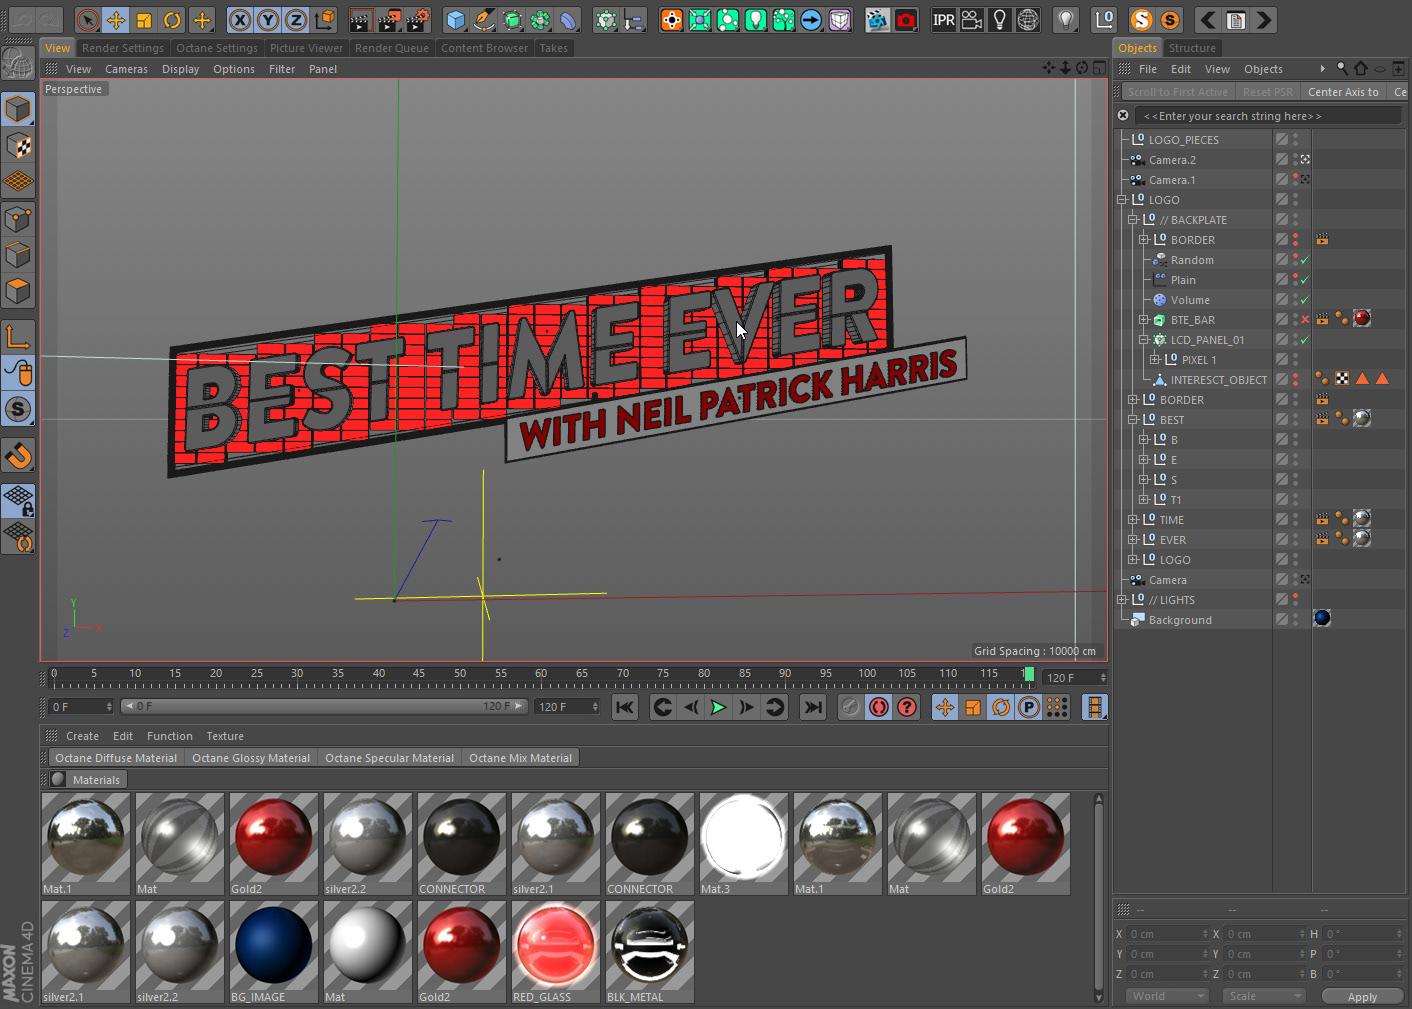Viewport: 1412px width, 1009px height.
Task: Toggle Y axis lock
Action: [x=268, y=20]
